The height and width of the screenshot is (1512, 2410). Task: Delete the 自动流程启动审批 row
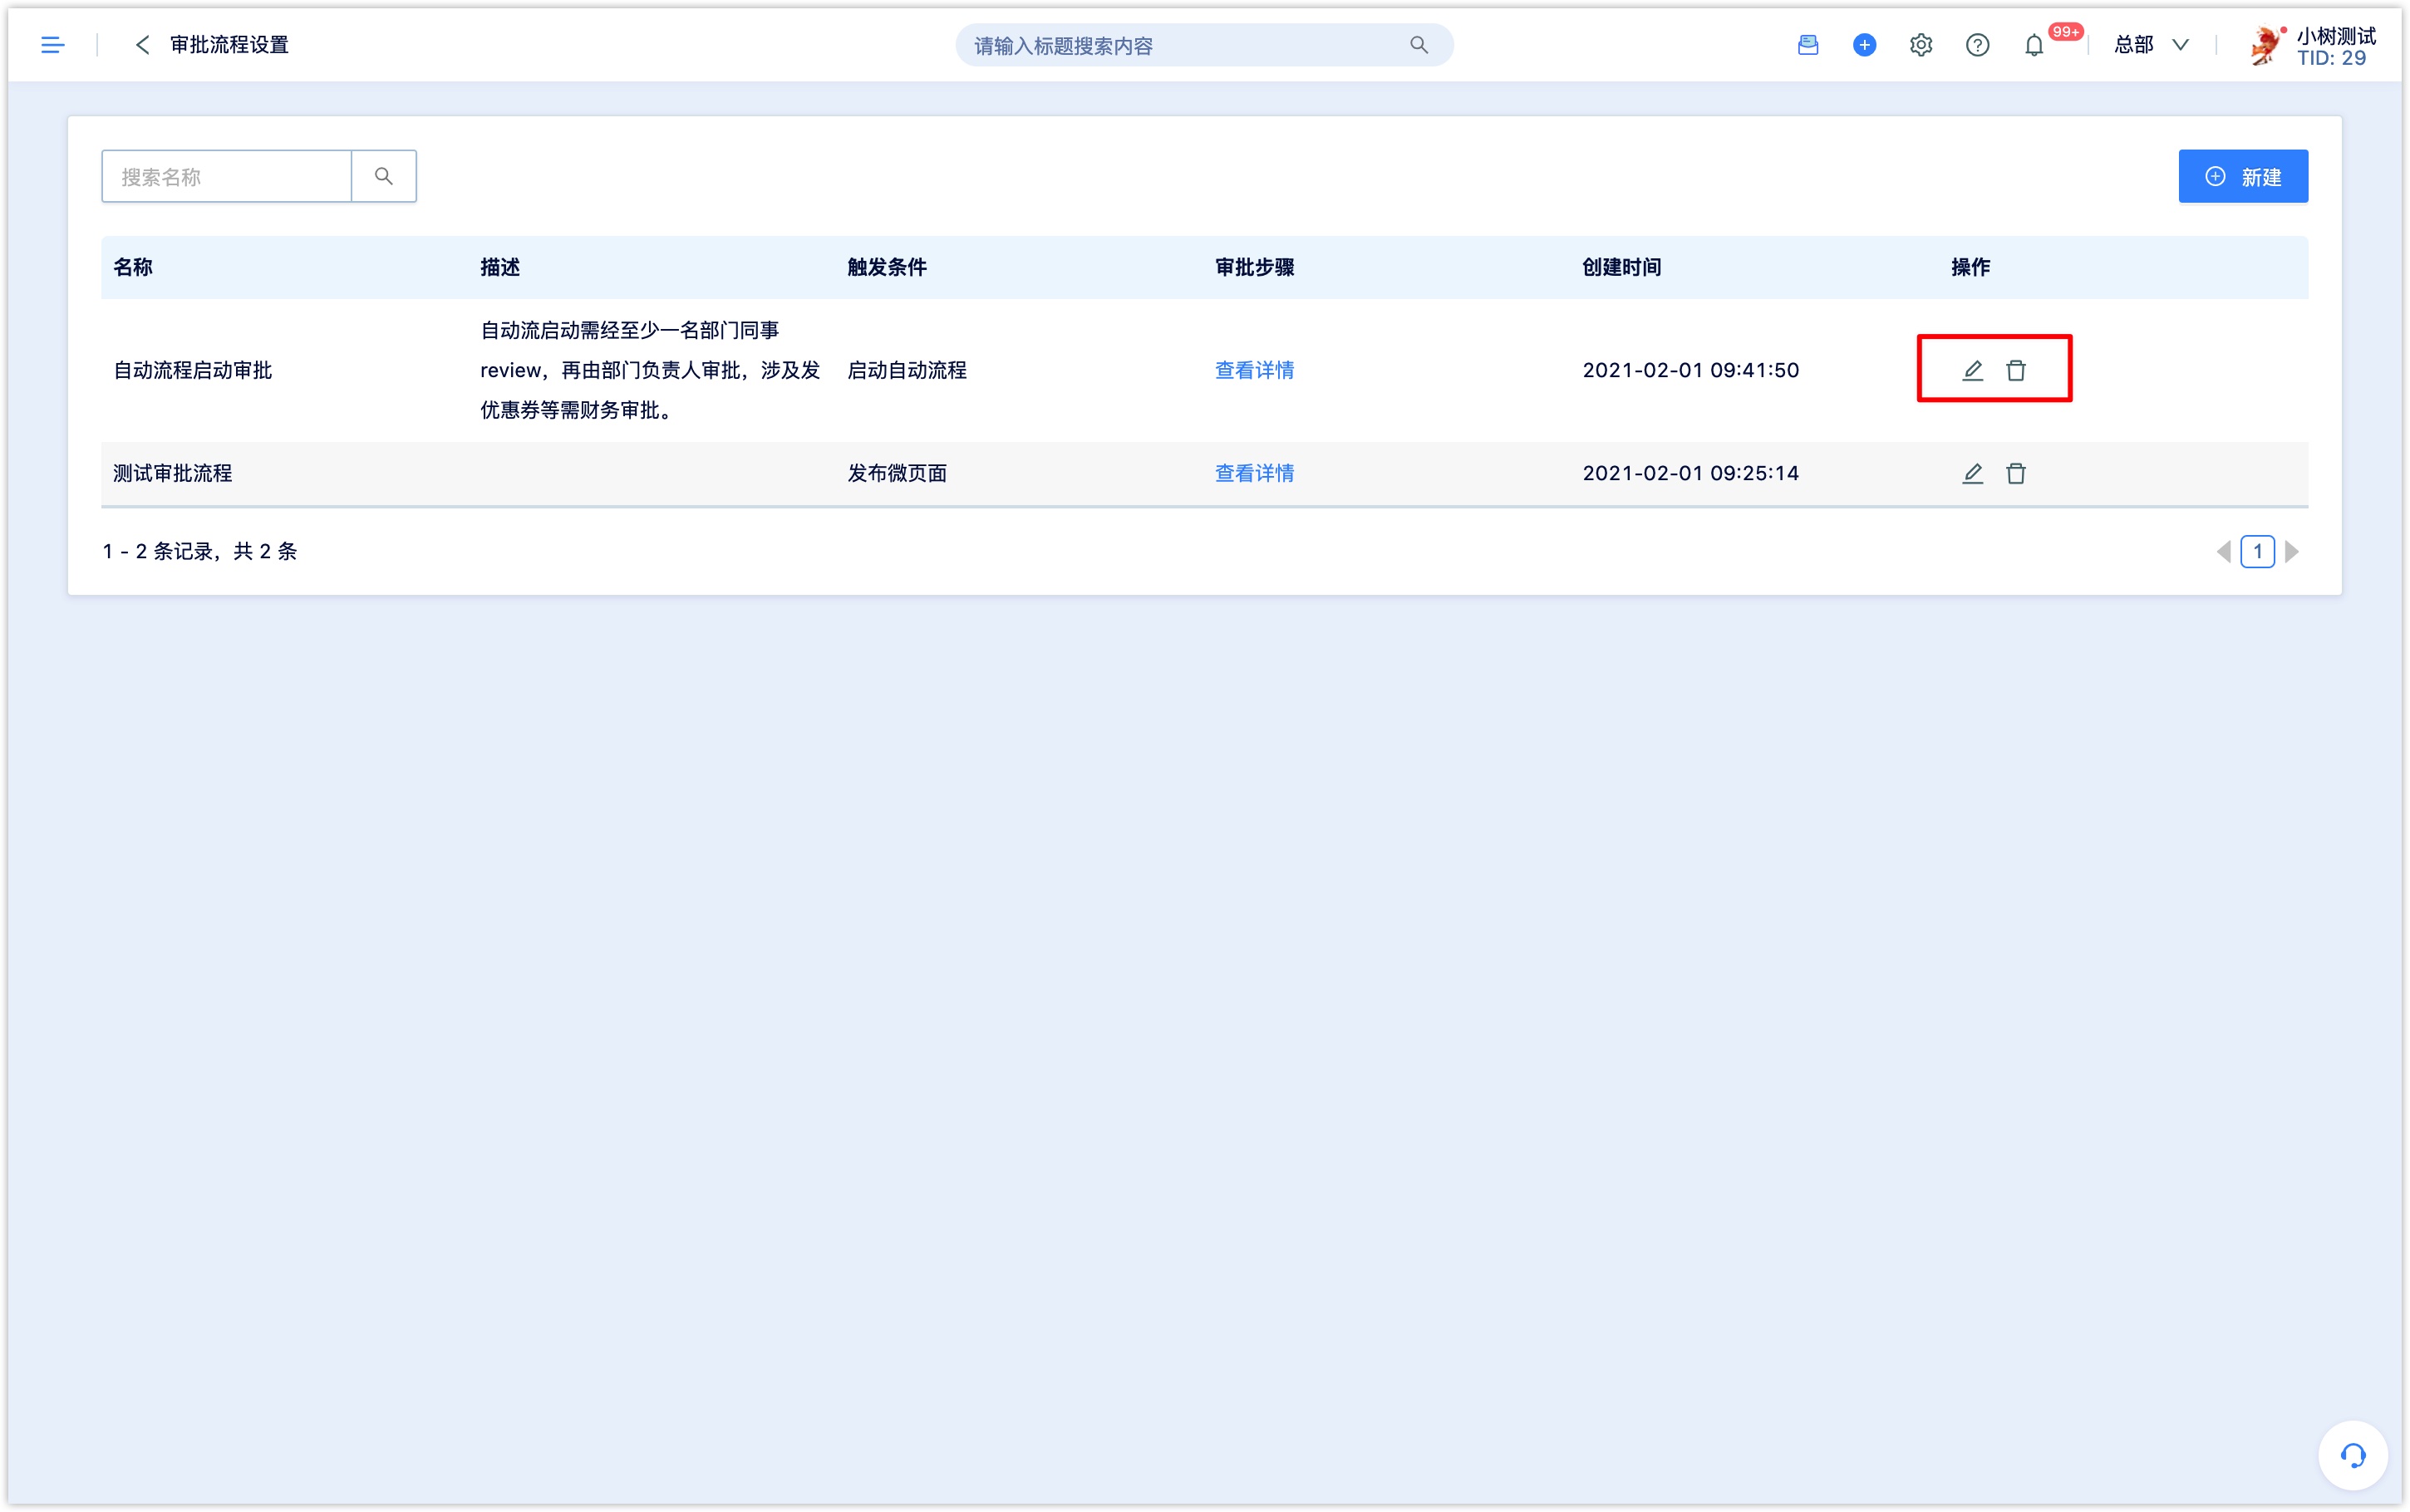(x=2016, y=370)
